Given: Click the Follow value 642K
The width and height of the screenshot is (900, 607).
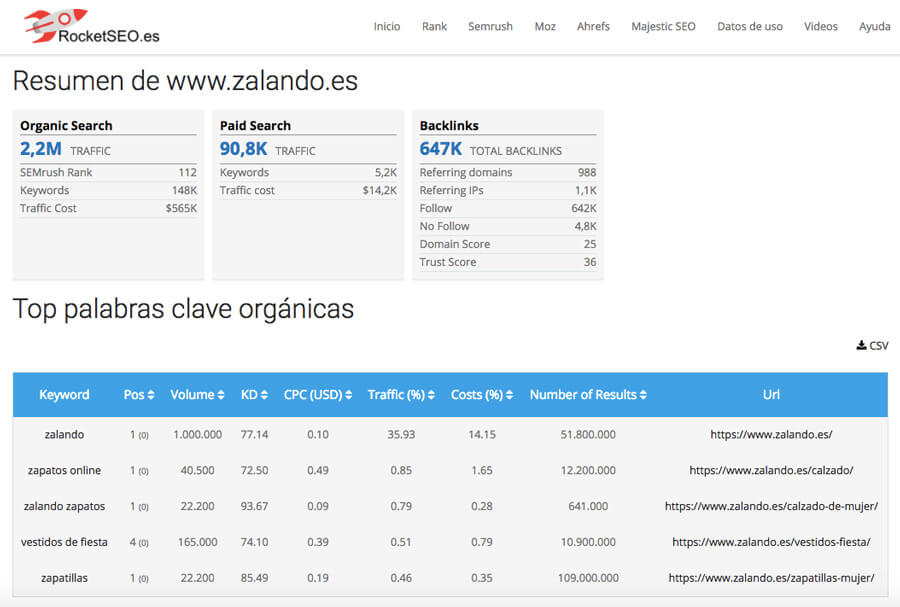Looking at the screenshot, I should (x=584, y=208).
